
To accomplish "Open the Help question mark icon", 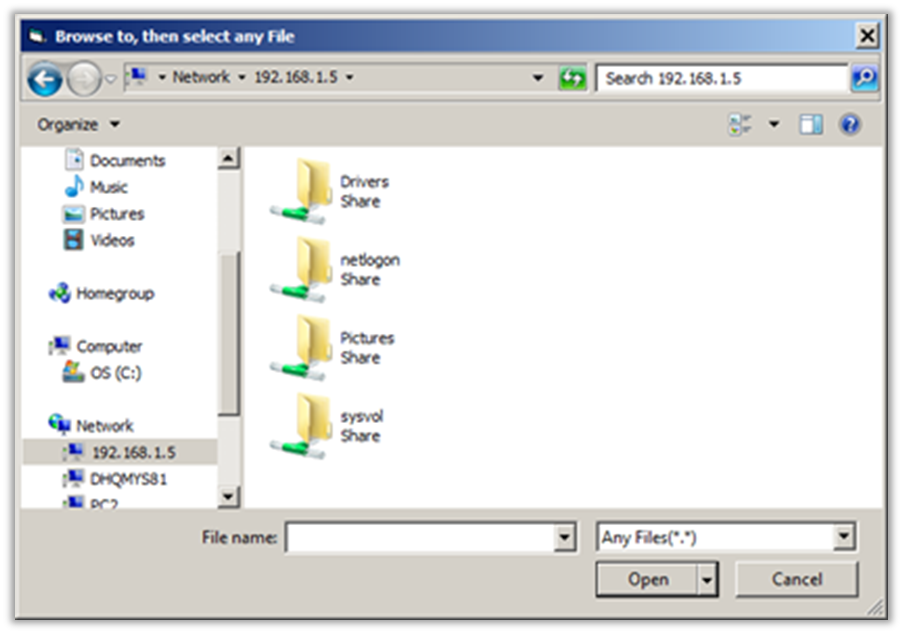I will (x=850, y=125).
